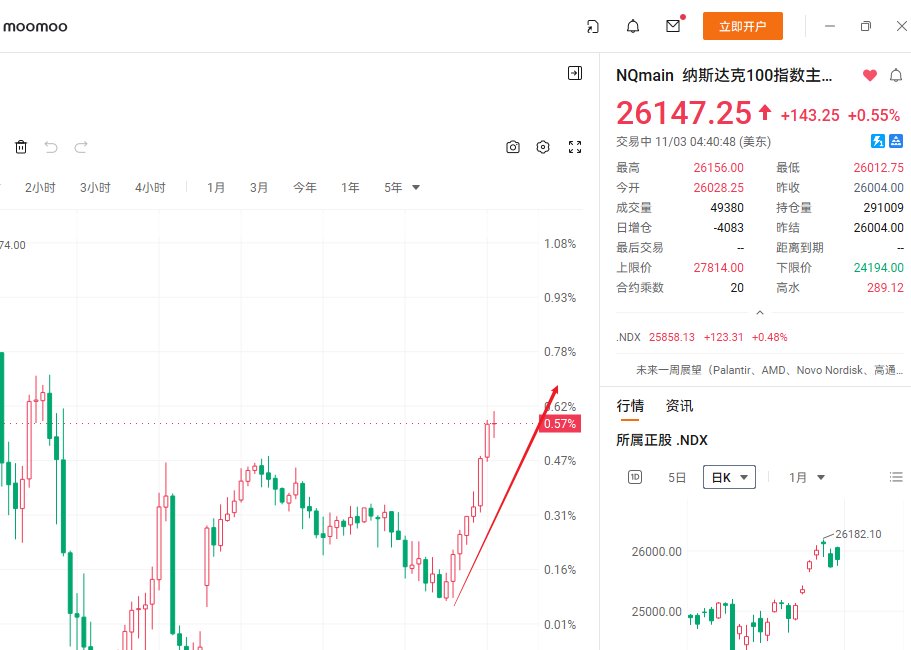Select the 3小时 timeframe
The image size is (911, 650).
pos(95,188)
